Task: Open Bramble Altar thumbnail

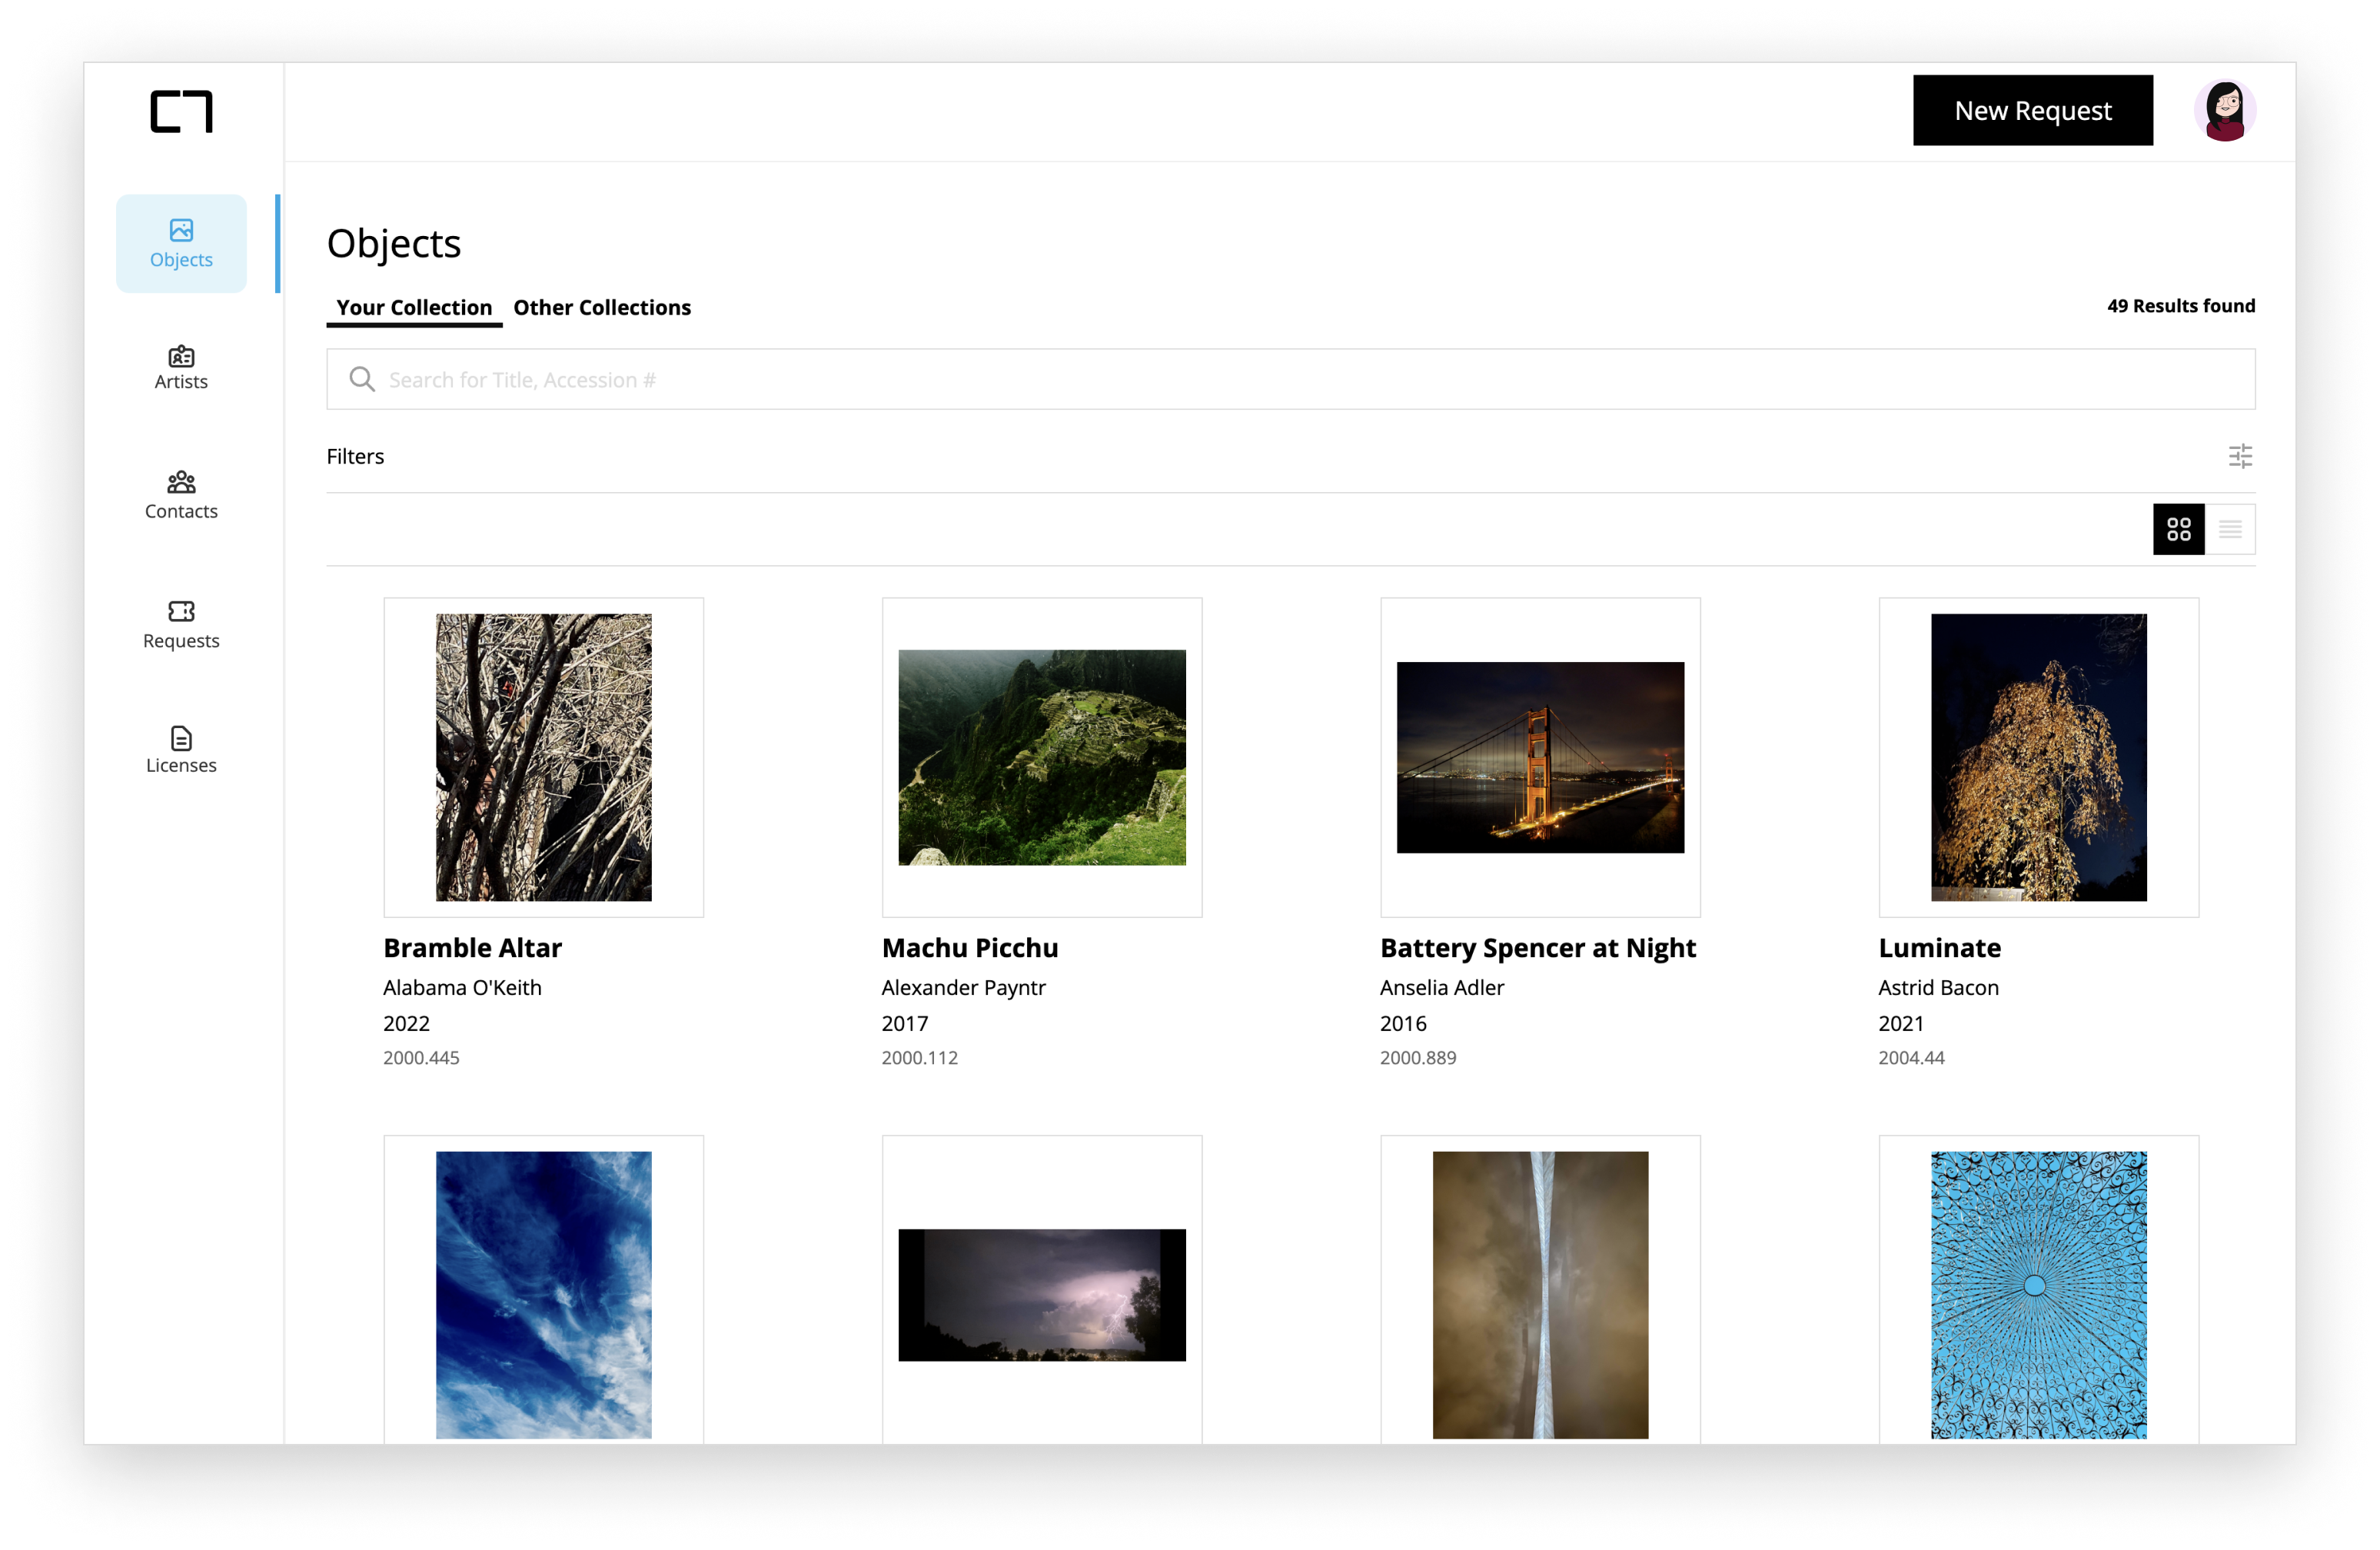Action: tap(543, 757)
